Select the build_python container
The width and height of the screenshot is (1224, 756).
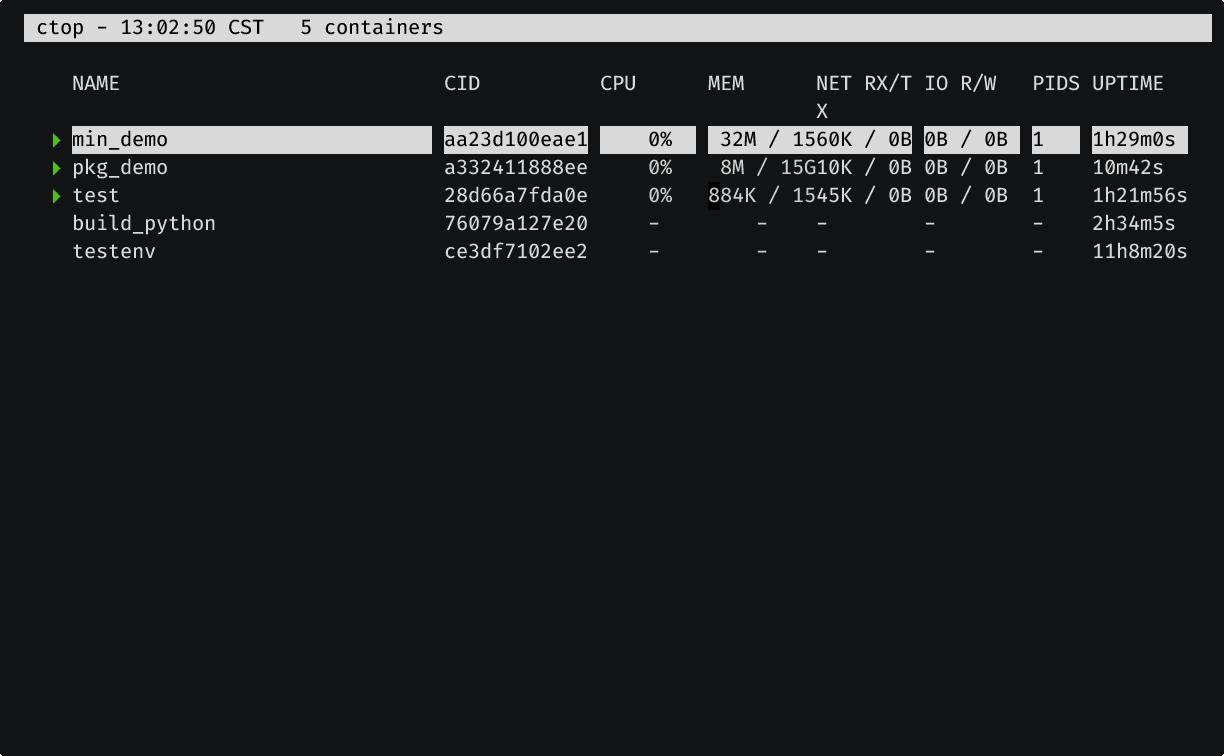point(144,224)
